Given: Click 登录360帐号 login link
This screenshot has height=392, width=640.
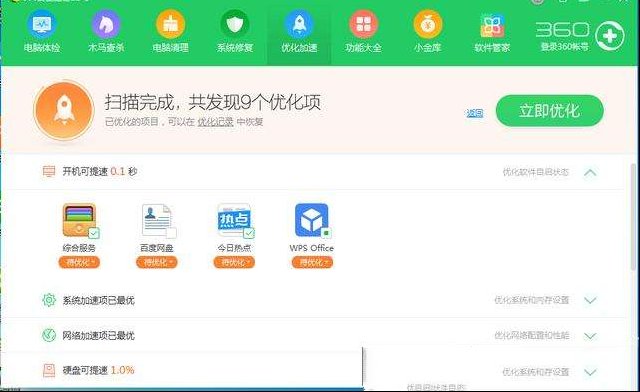Looking at the screenshot, I should 564,47.
